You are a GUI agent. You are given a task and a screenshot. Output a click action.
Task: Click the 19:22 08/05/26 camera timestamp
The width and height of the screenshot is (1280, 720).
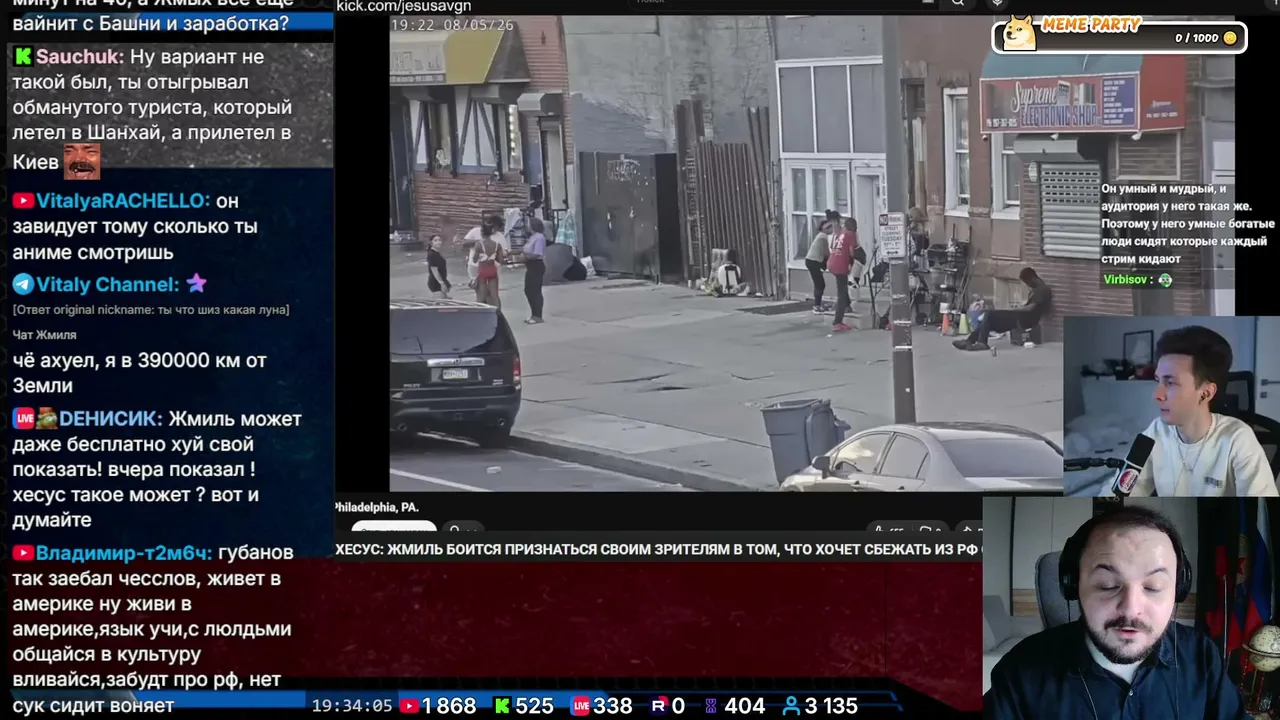click(x=452, y=25)
